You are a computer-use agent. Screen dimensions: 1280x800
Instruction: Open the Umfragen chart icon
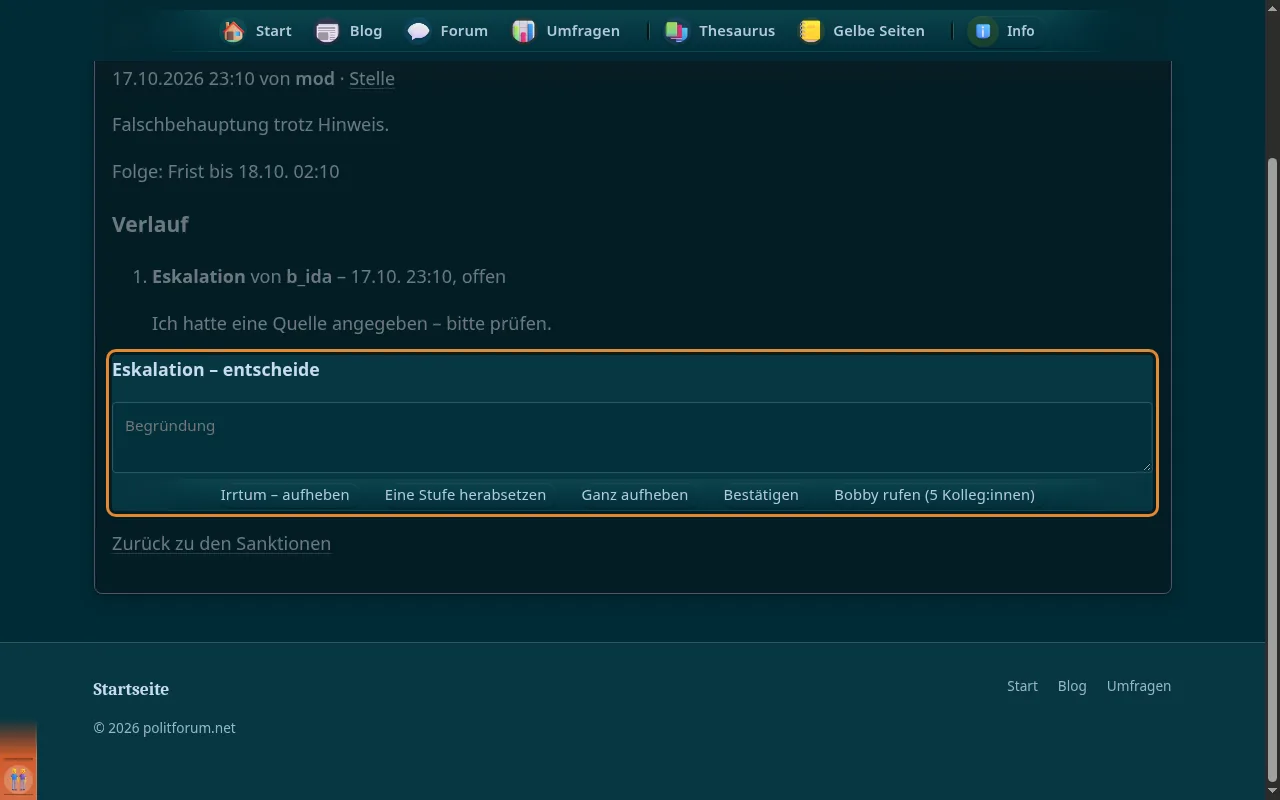pyautogui.click(x=524, y=31)
